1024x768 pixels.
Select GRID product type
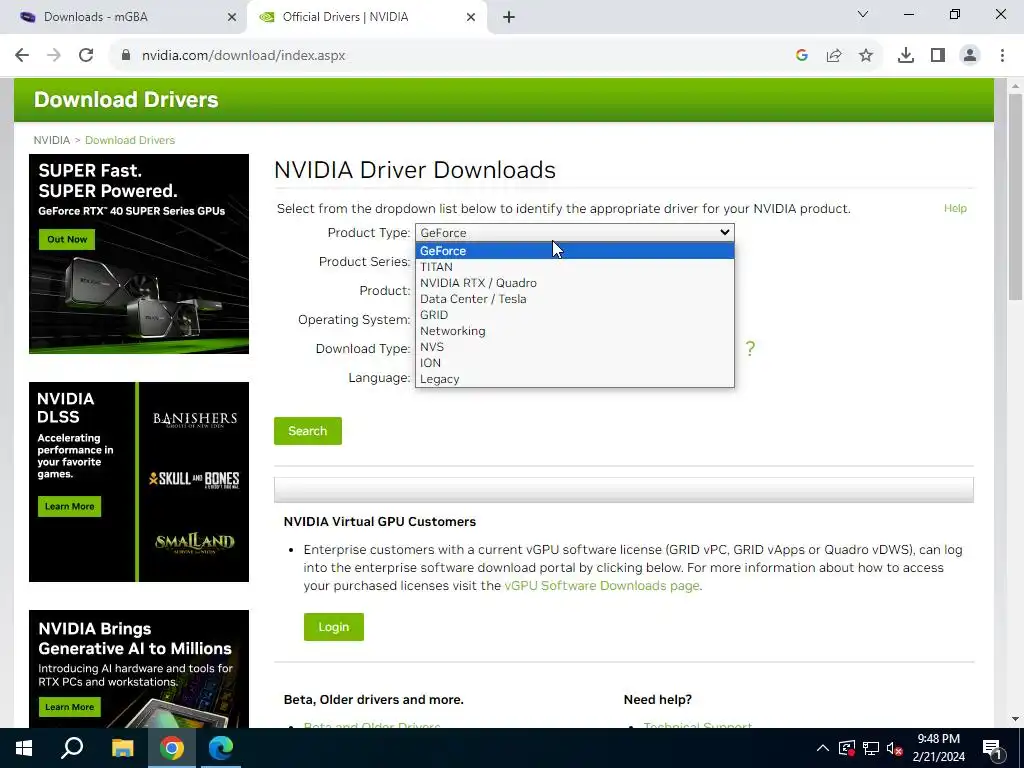[x=575, y=315]
